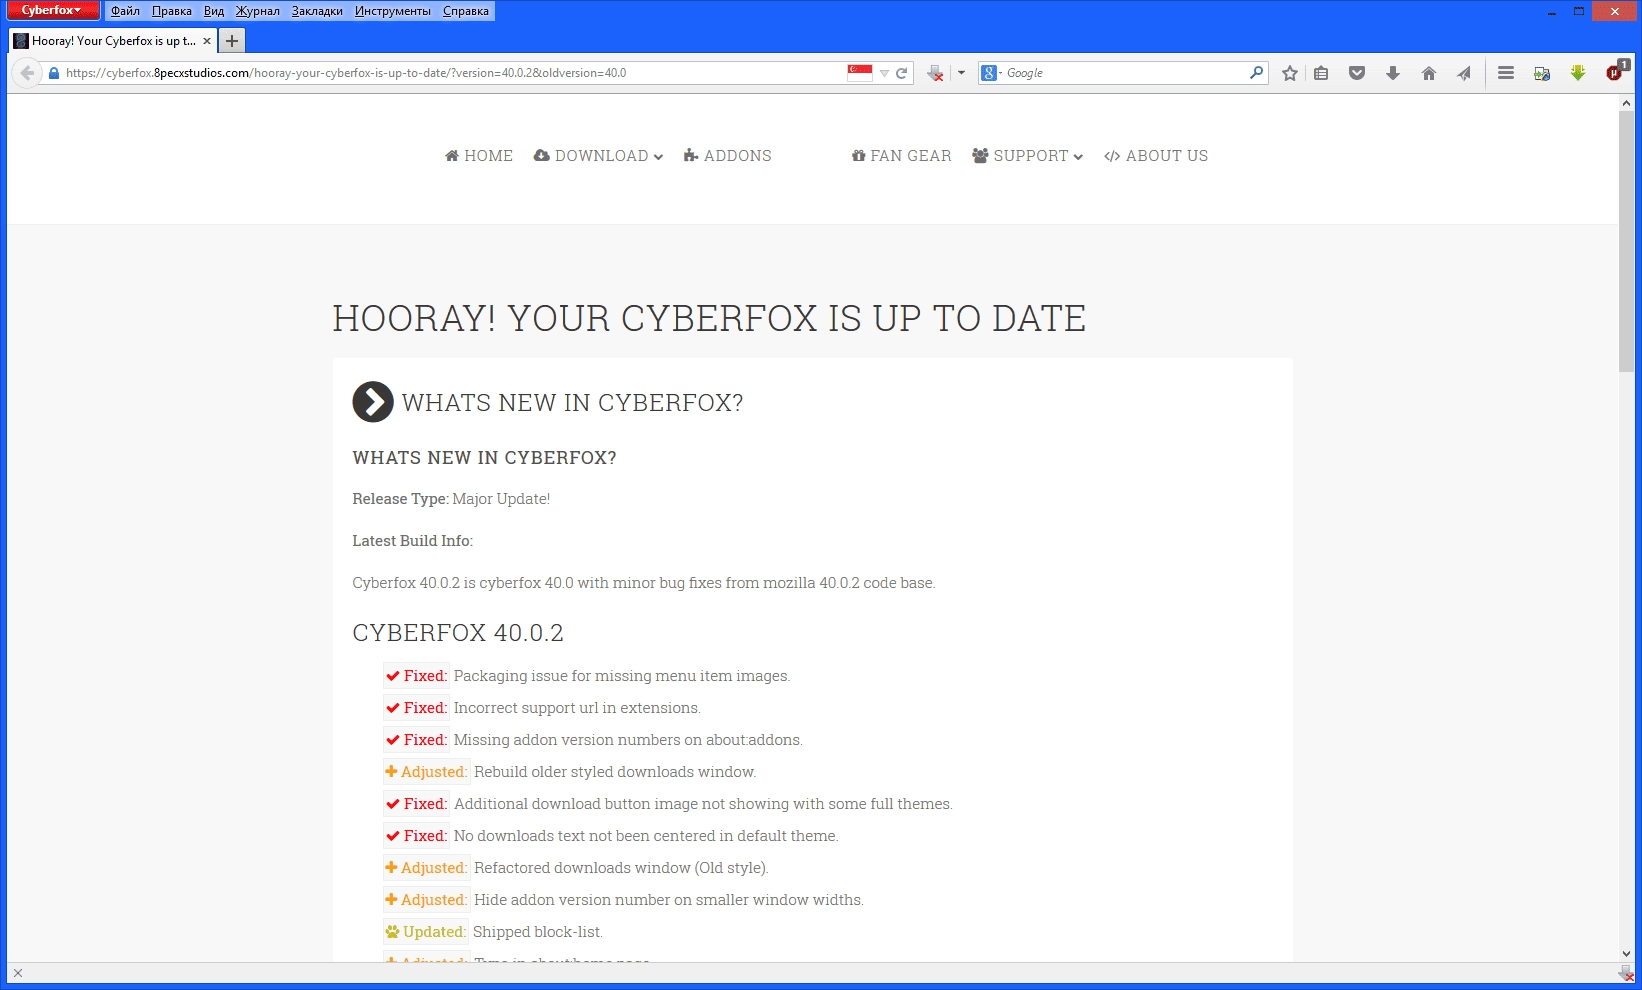Click the vertical scrollbar thumb

1627,241
